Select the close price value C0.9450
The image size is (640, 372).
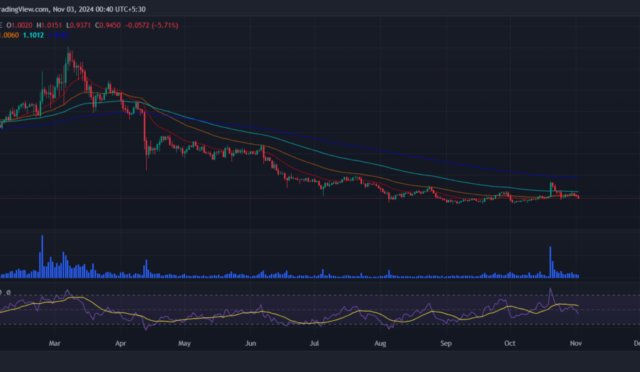108,25
